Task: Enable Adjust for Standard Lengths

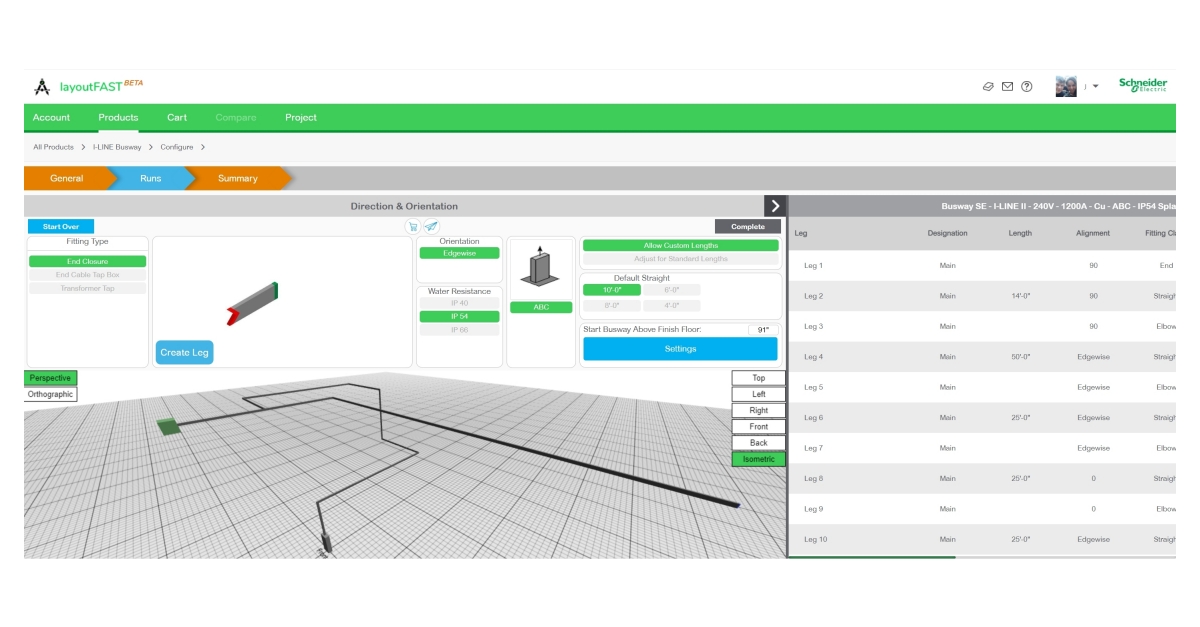Action: (680, 259)
